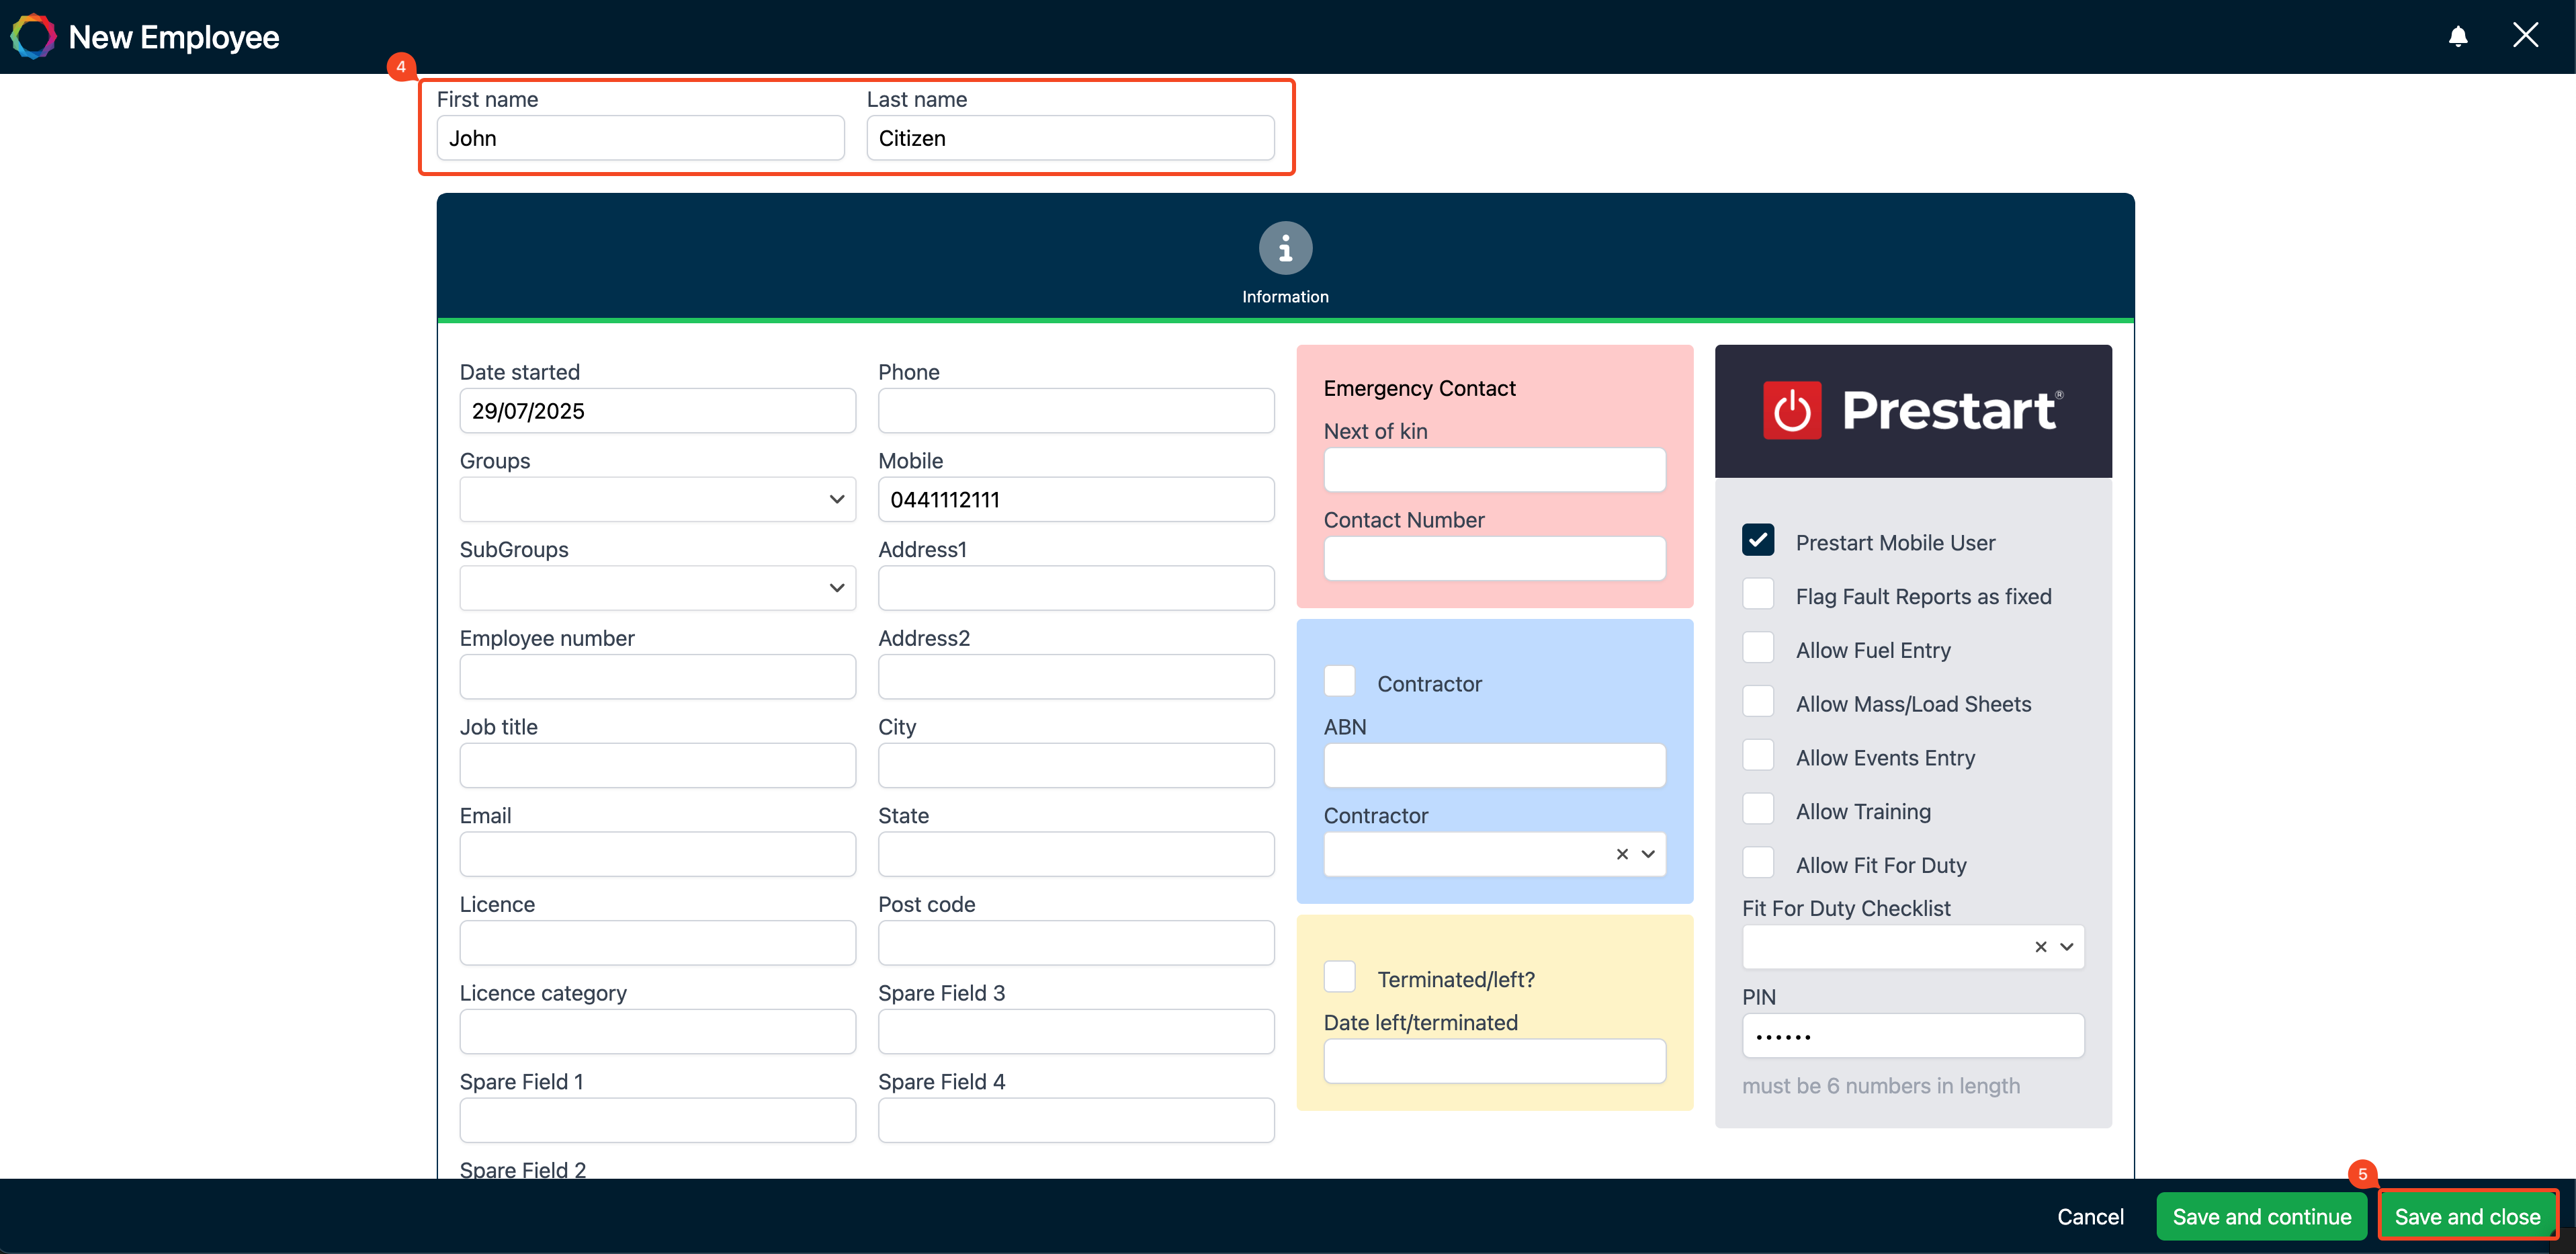Screen dimensions: 2576x1254
Task: Enable Allow Fuel Entry
Action: click(1759, 647)
